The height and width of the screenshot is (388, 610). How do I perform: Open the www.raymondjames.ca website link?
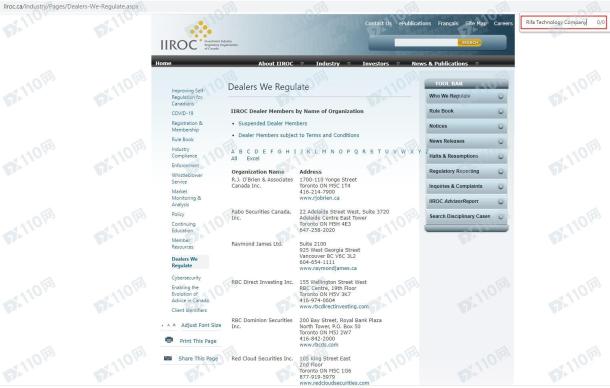pyautogui.click(x=328, y=268)
